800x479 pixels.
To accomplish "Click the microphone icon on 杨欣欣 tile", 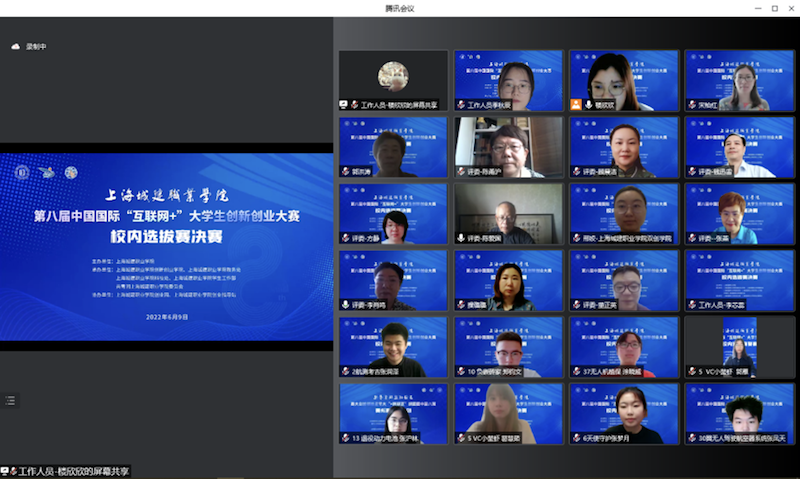I will (x=588, y=105).
